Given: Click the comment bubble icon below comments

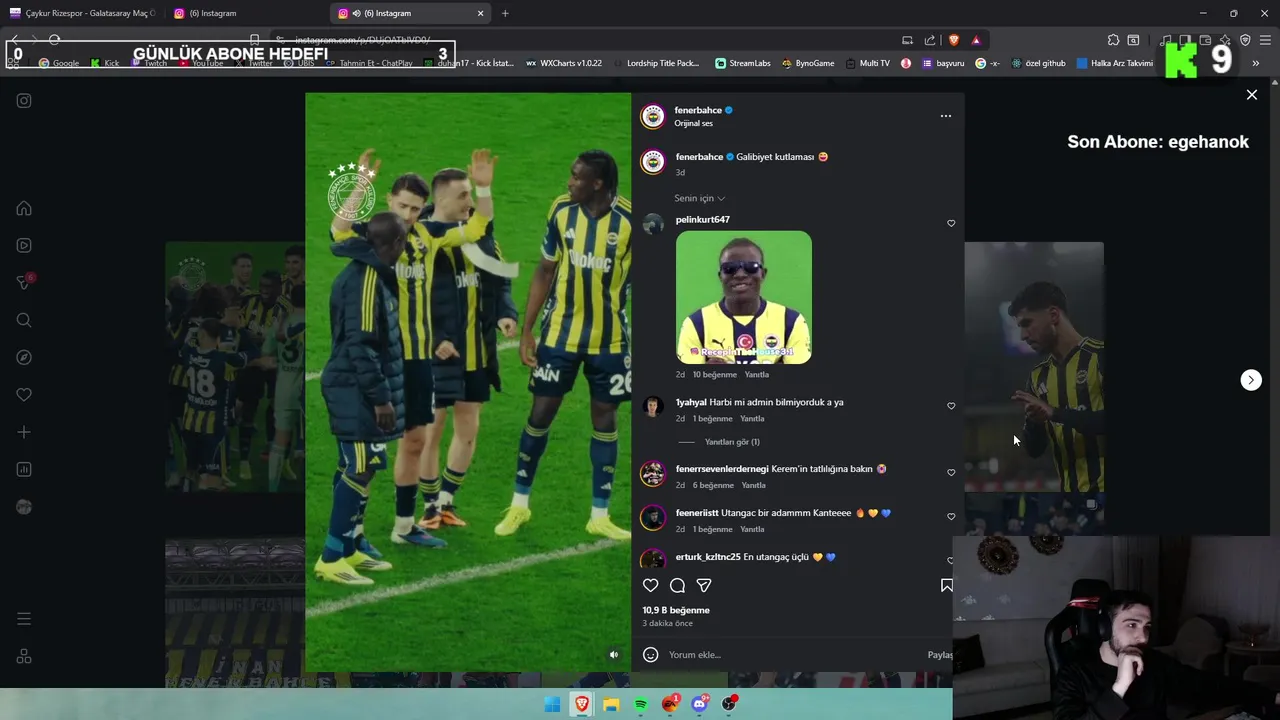Looking at the screenshot, I should coord(677,585).
